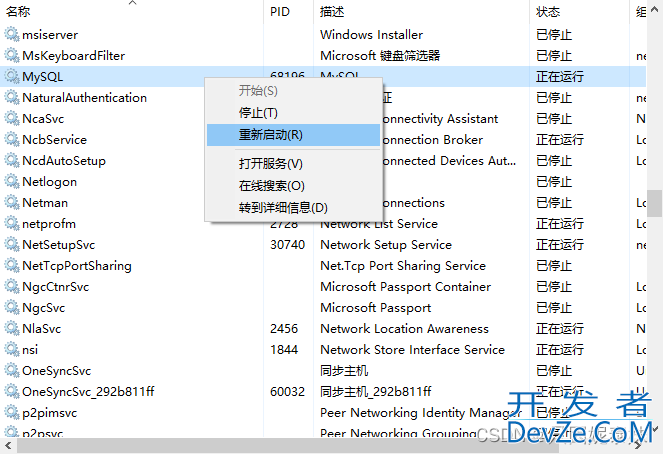Select the NgcCtnrSvc service name
This screenshot has height=454, width=663.
coord(56,287)
